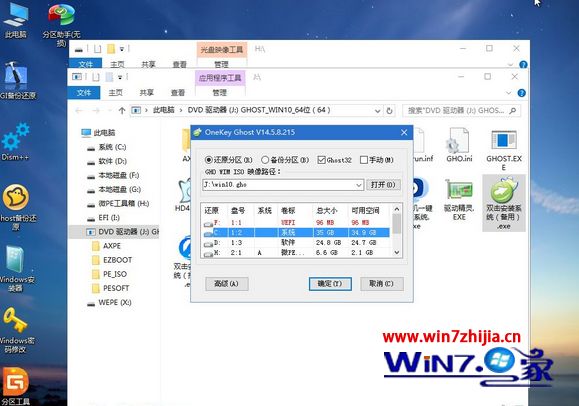This screenshot has height=406, width=579.
Task: Switch to the 查看 tab in the front Explorer window
Action: click(178, 92)
